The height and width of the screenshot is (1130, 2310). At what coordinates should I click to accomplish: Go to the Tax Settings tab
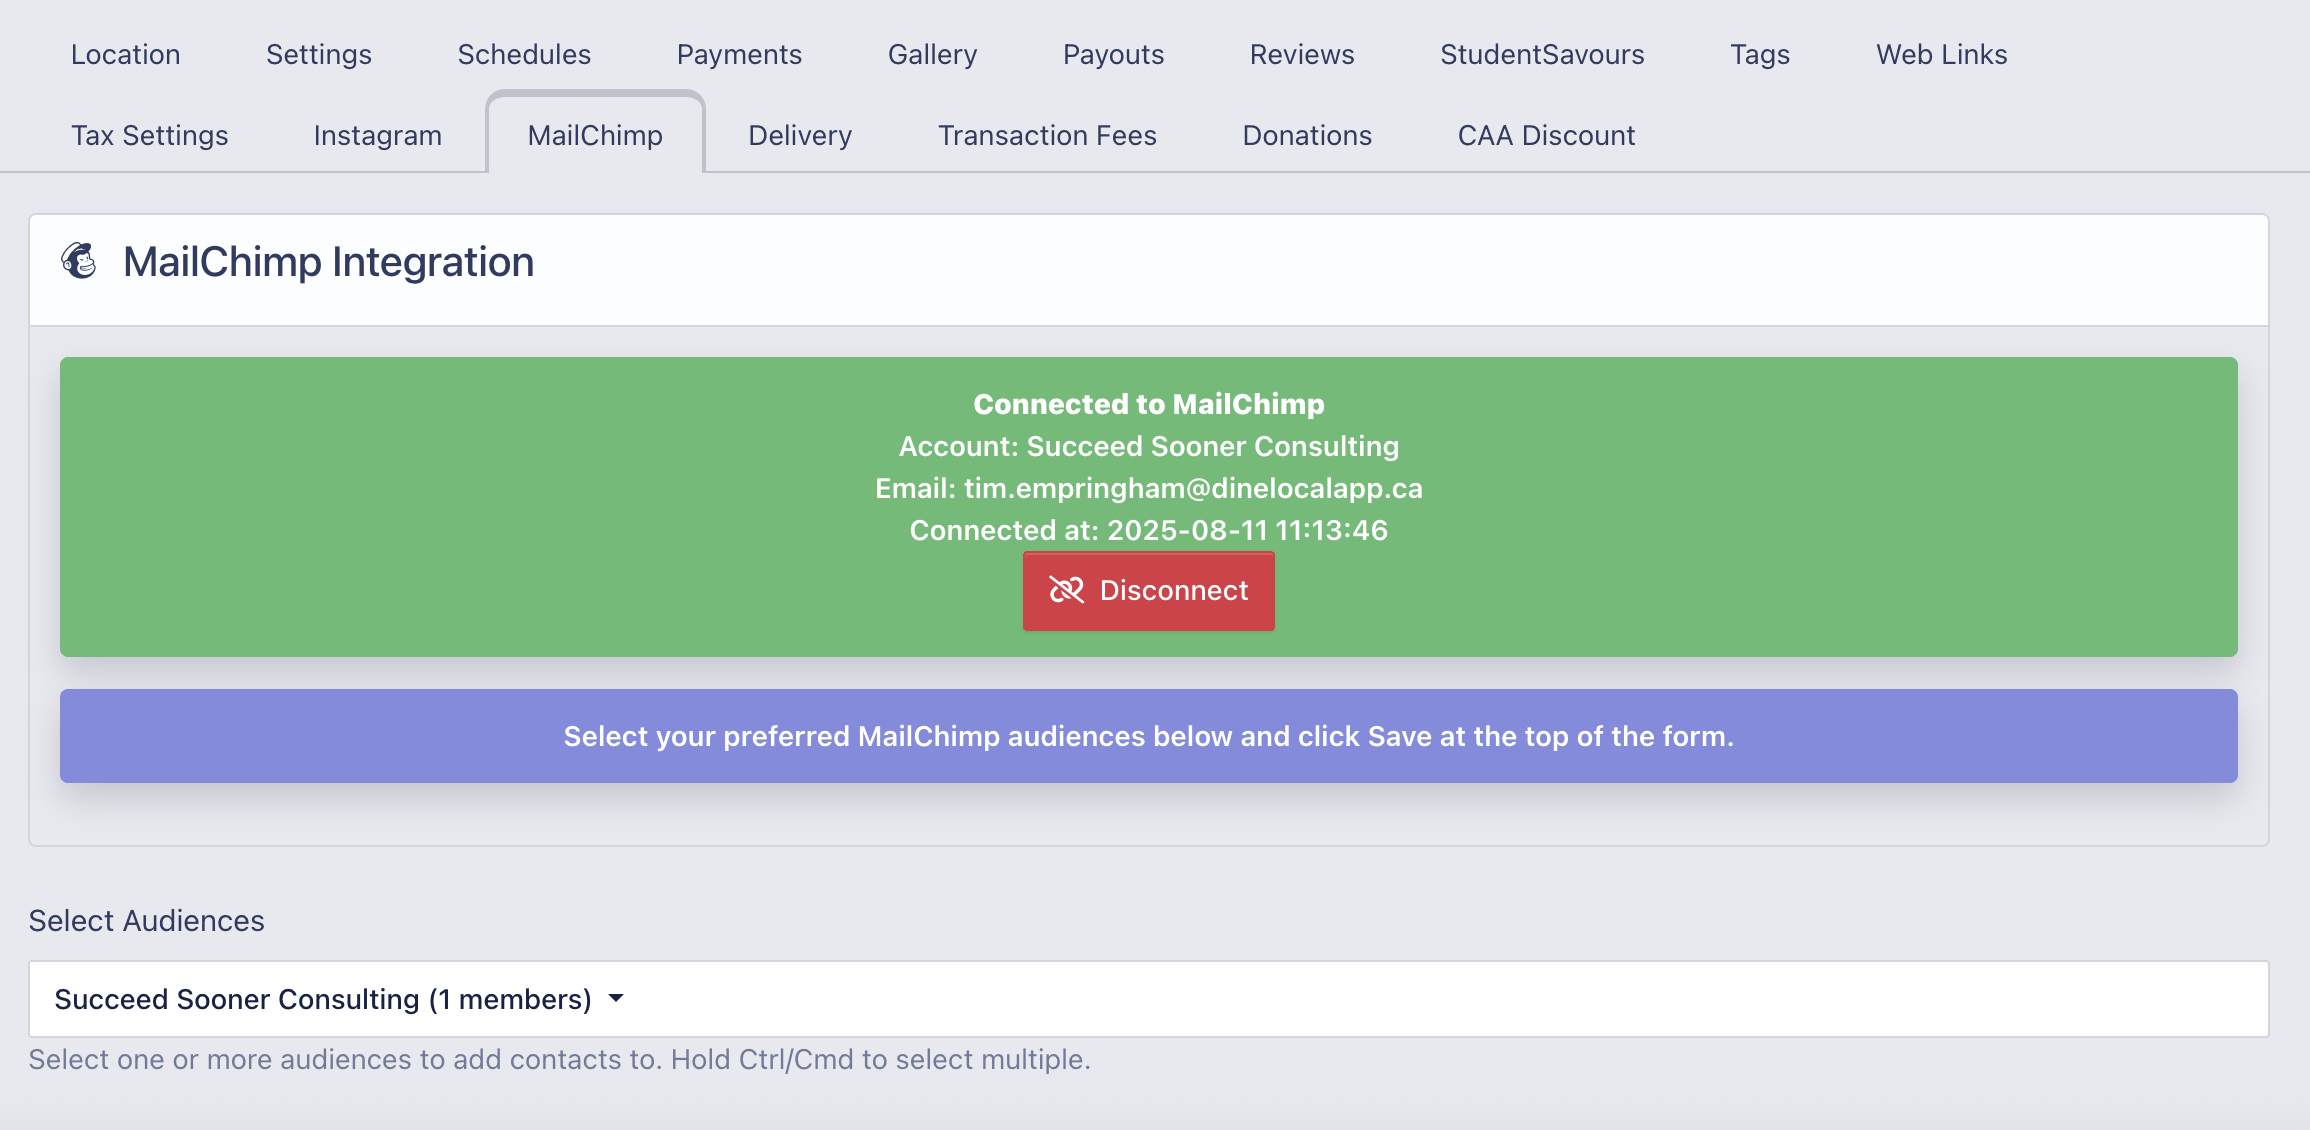pos(149,135)
